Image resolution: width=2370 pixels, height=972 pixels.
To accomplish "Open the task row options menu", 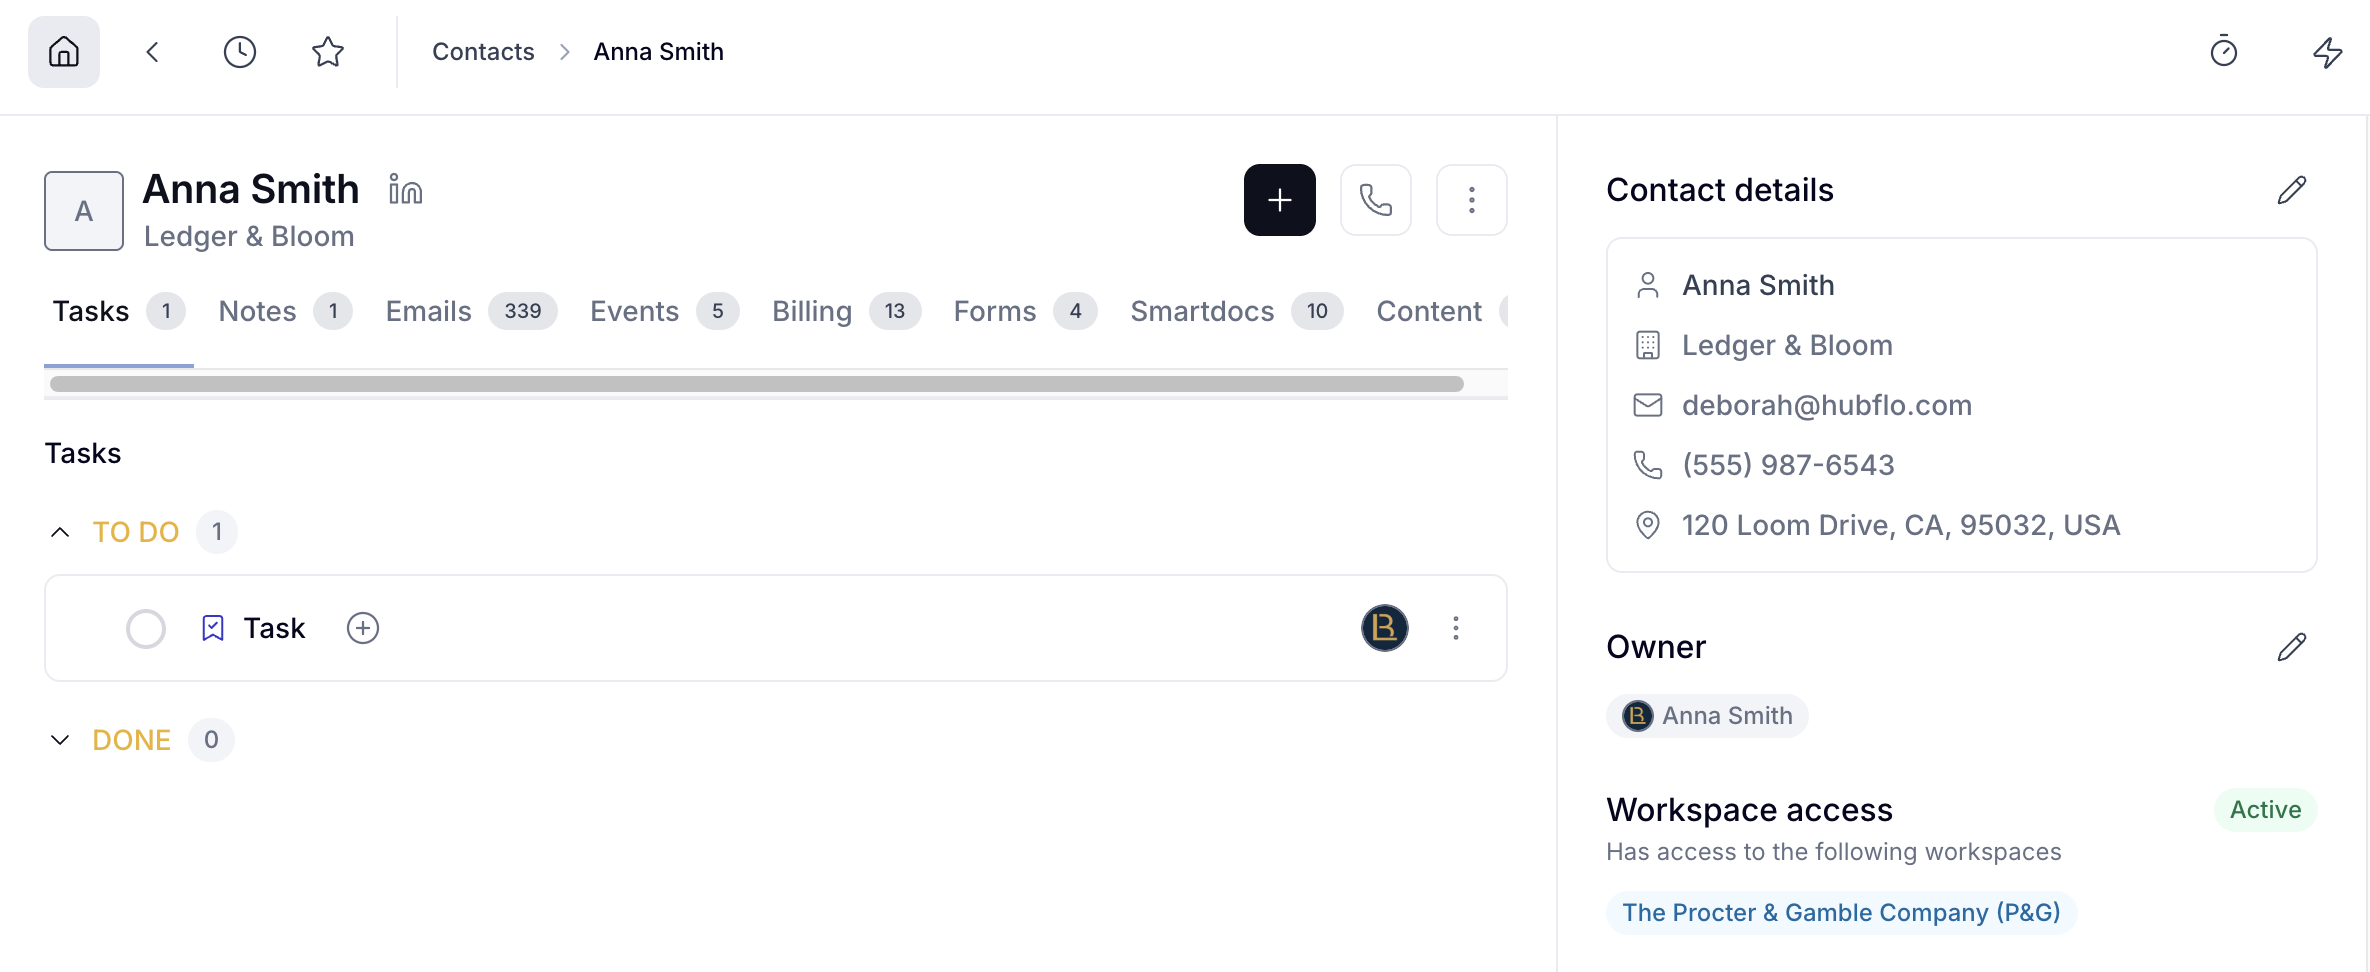I will pyautogui.click(x=1456, y=628).
